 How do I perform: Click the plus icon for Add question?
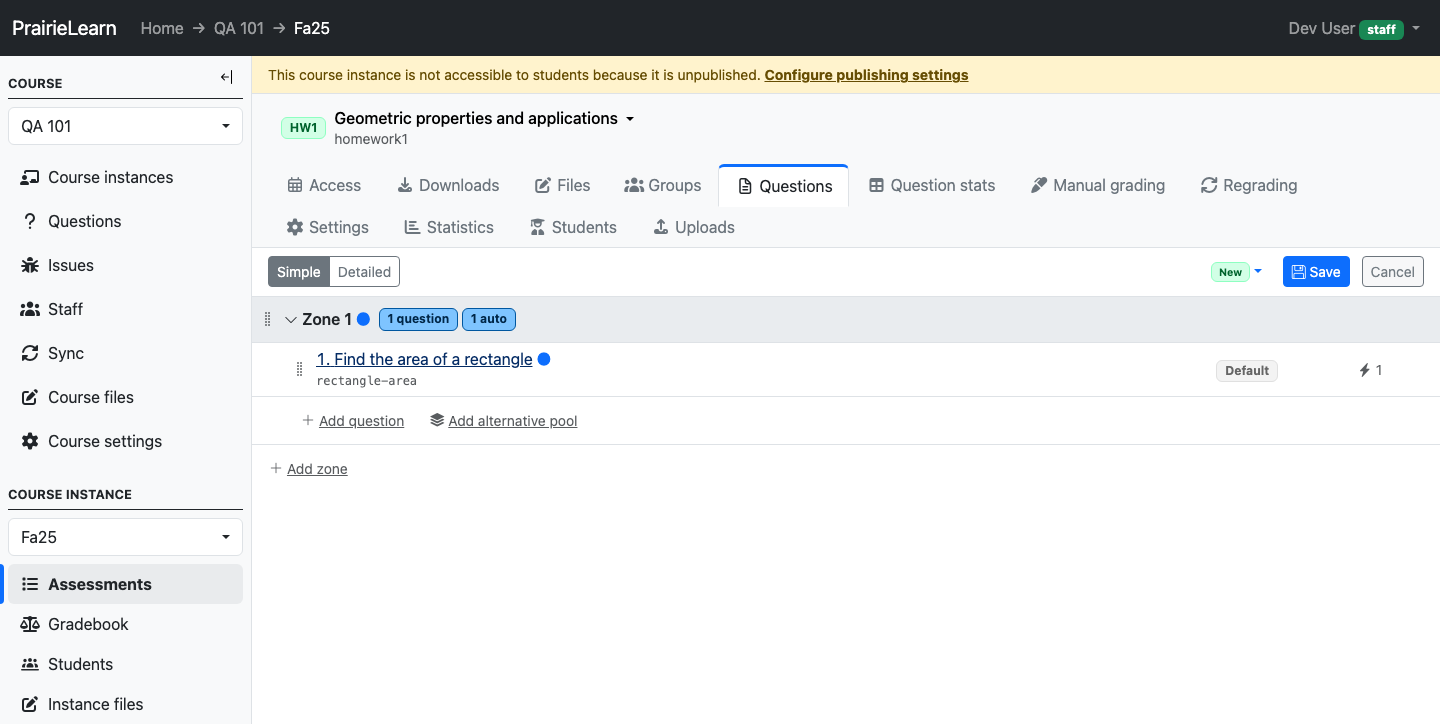tap(308, 420)
